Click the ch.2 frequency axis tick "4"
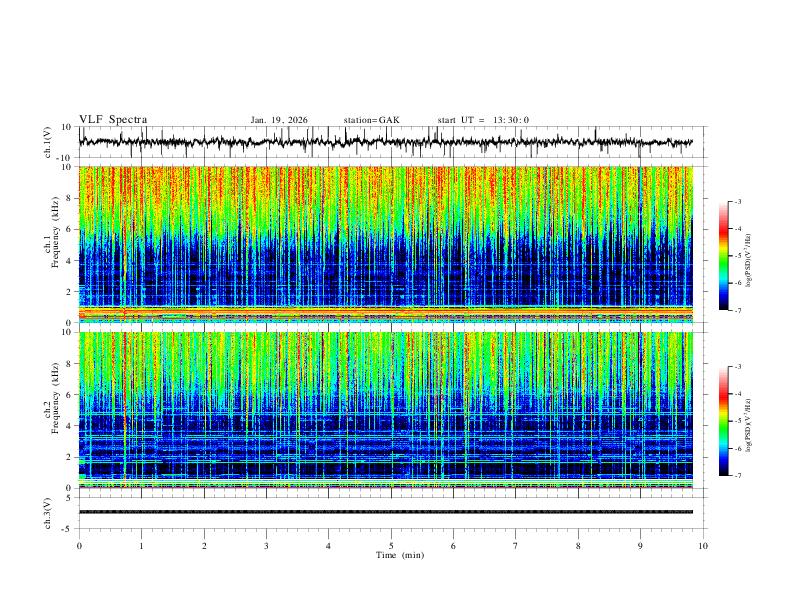Image resolution: width=792 pixels, height=612 pixels. [x=70, y=426]
